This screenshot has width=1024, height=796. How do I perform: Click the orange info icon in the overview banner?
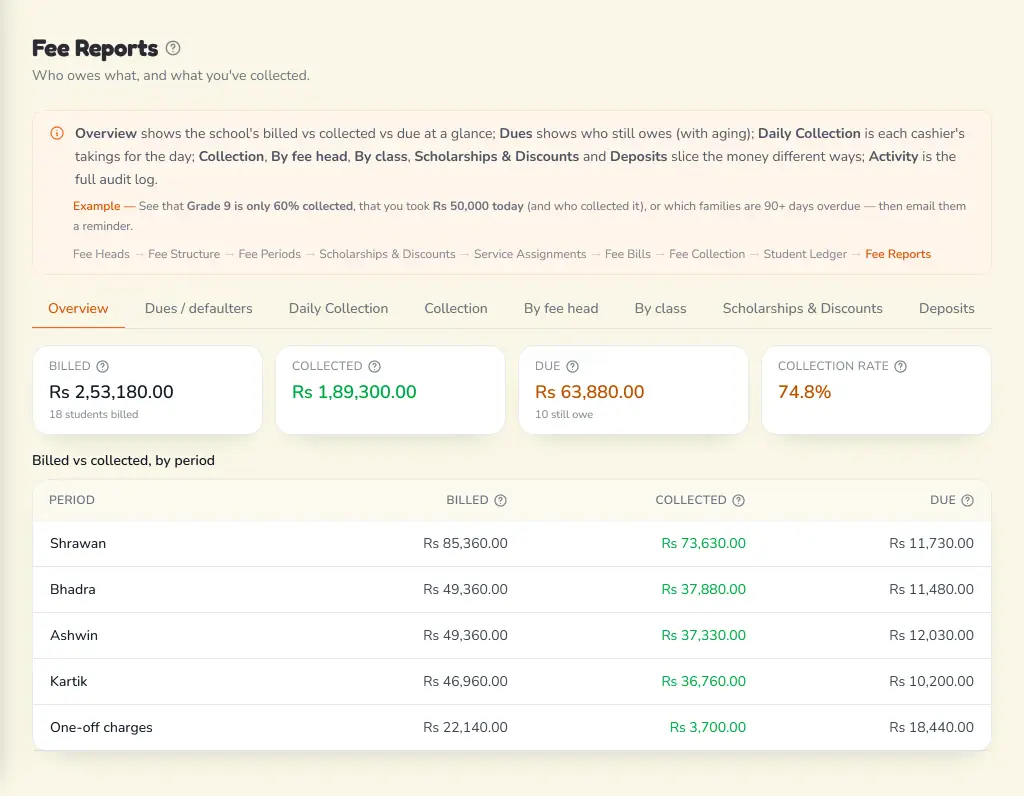(x=57, y=133)
